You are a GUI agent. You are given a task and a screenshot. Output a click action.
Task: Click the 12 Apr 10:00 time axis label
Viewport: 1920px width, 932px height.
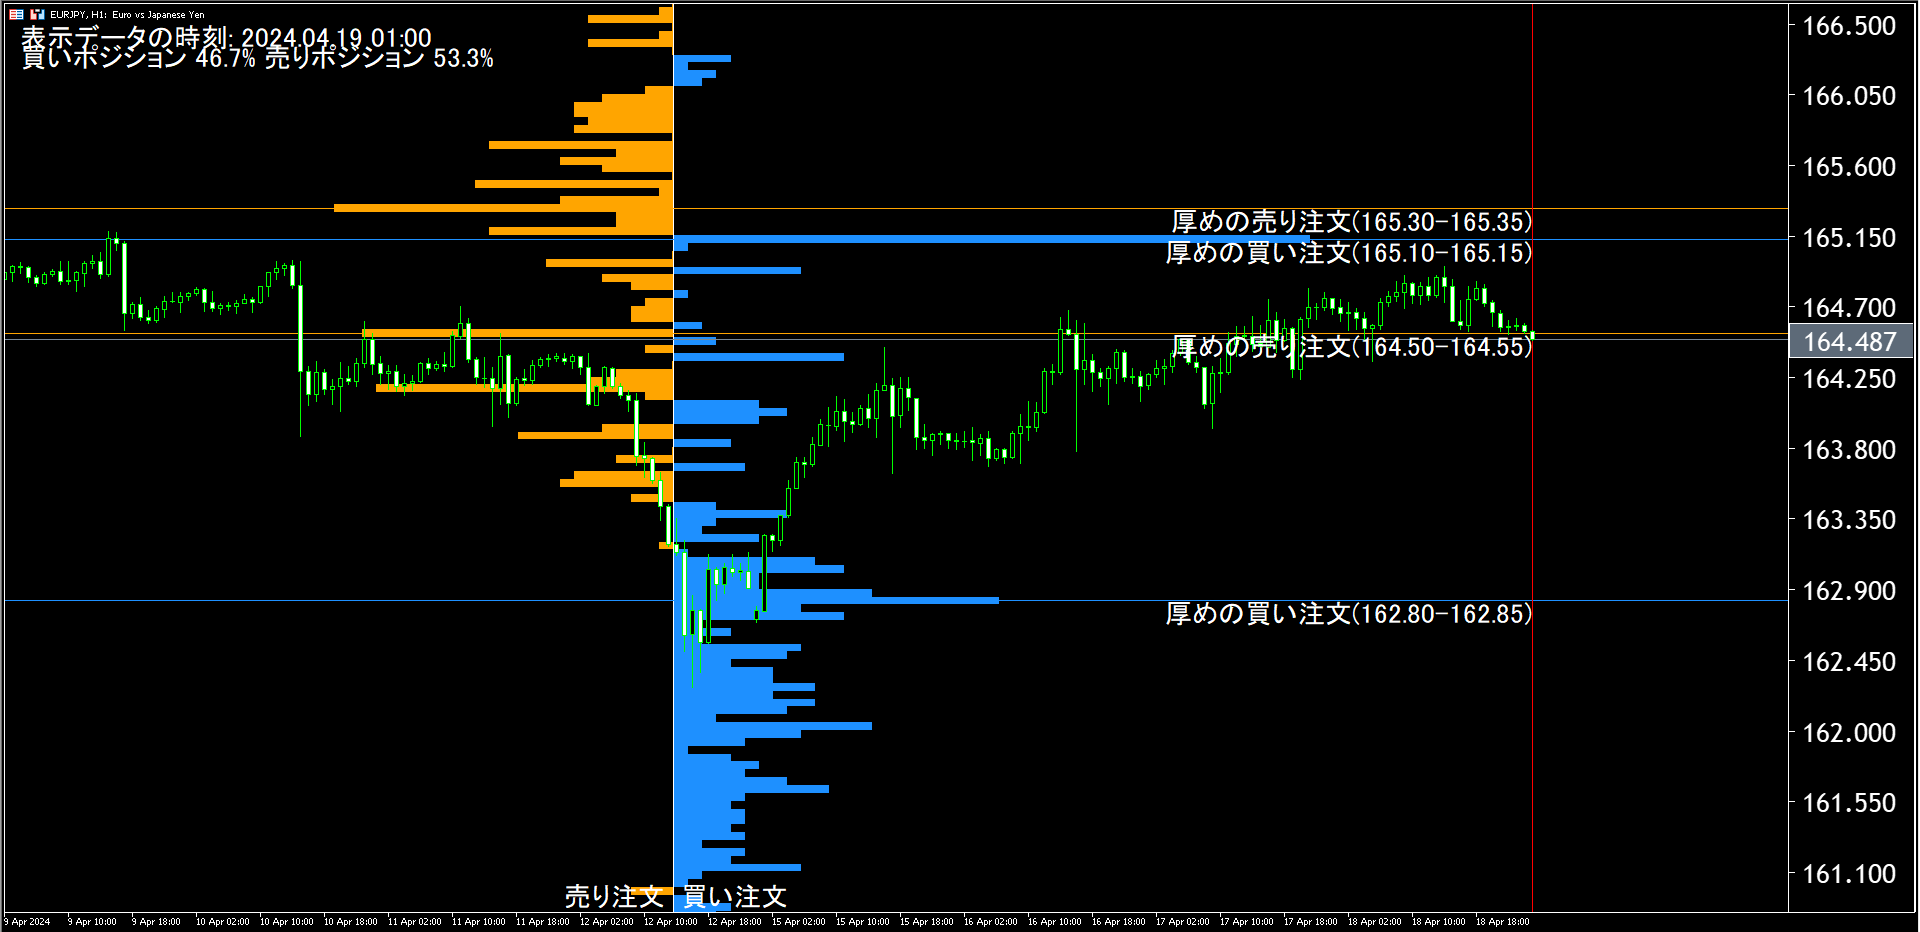tap(670, 922)
